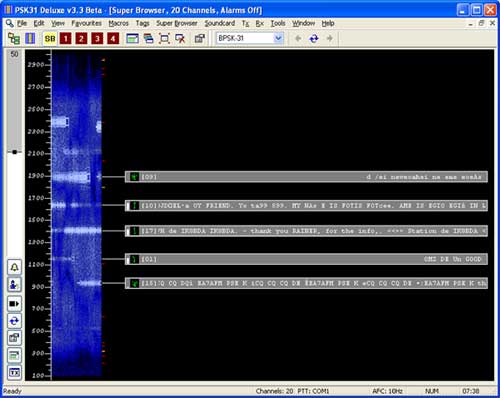Select channel [17] IK0SDA decoded text row
The image size is (500, 398).
pos(306,231)
